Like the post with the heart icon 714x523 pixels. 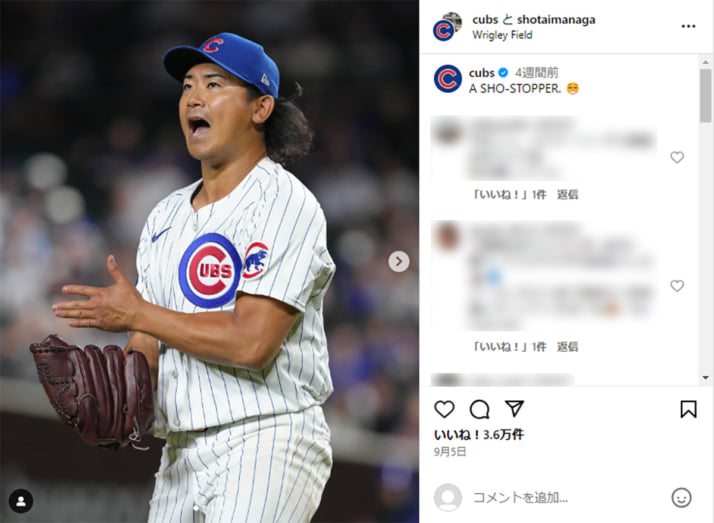444,409
